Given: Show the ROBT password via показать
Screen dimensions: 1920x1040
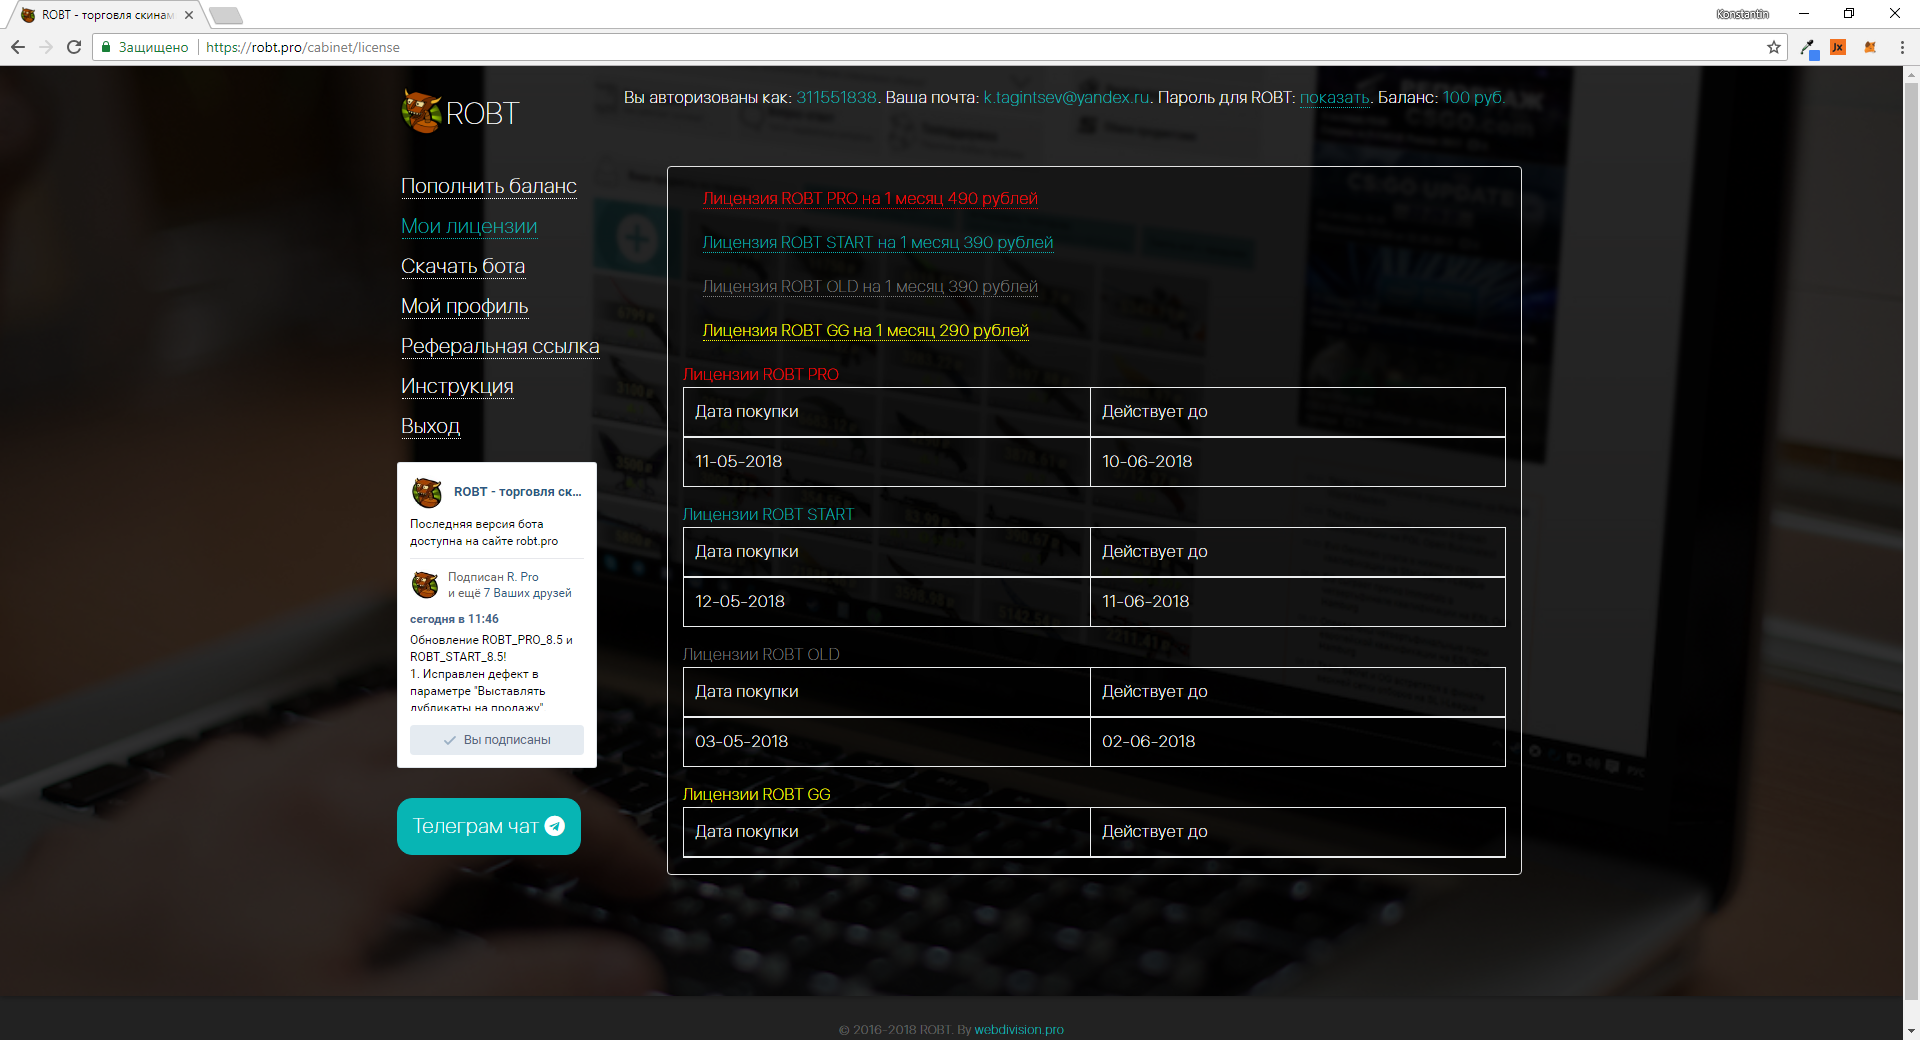Looking at the screenshot, I should tap(1334, 97).
